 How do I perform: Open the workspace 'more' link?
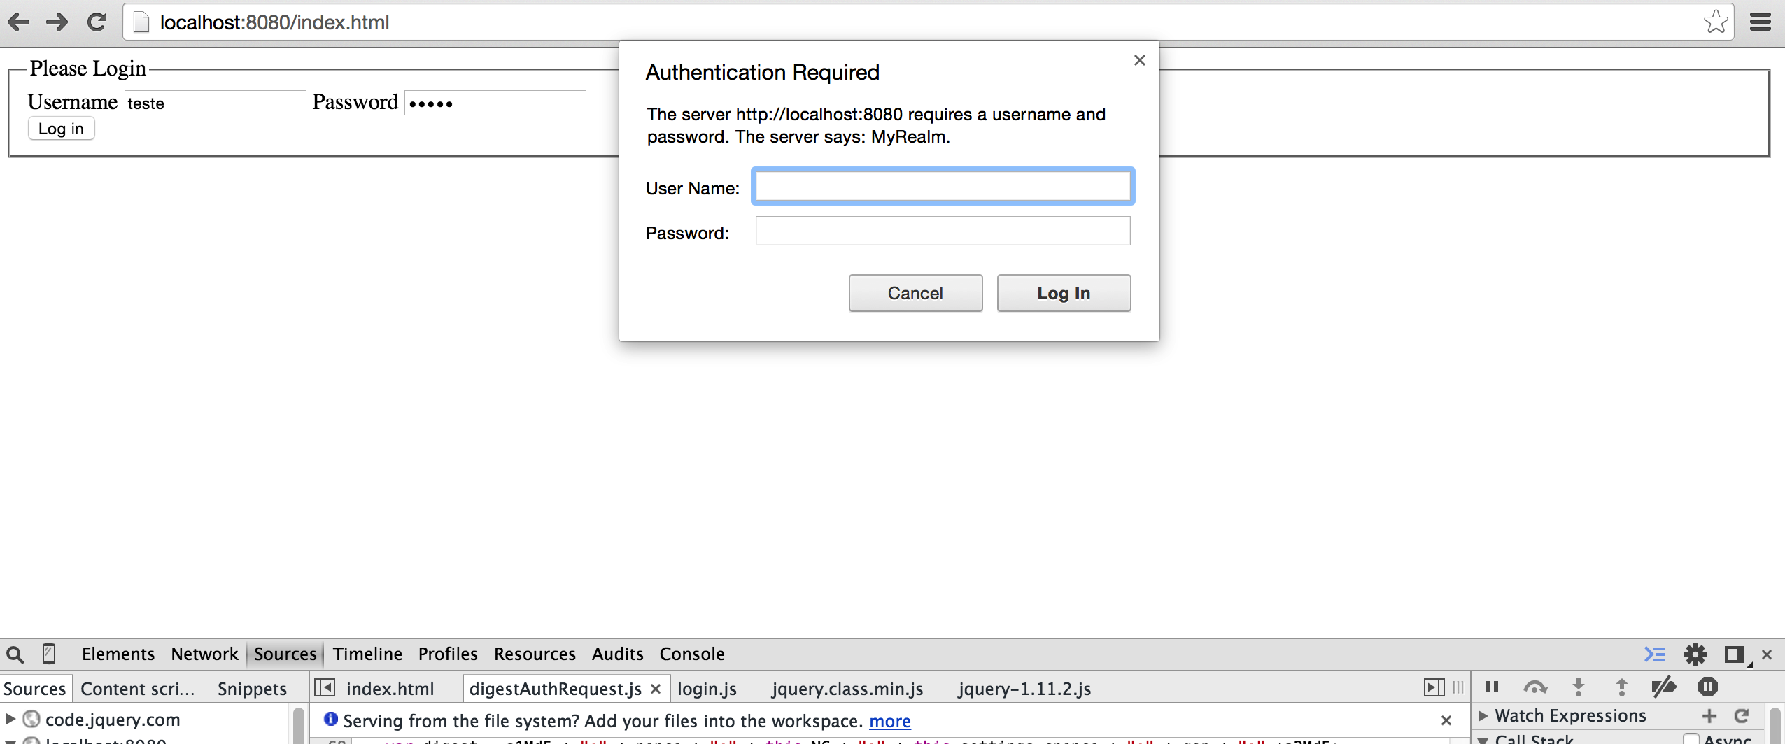[889, 721]
